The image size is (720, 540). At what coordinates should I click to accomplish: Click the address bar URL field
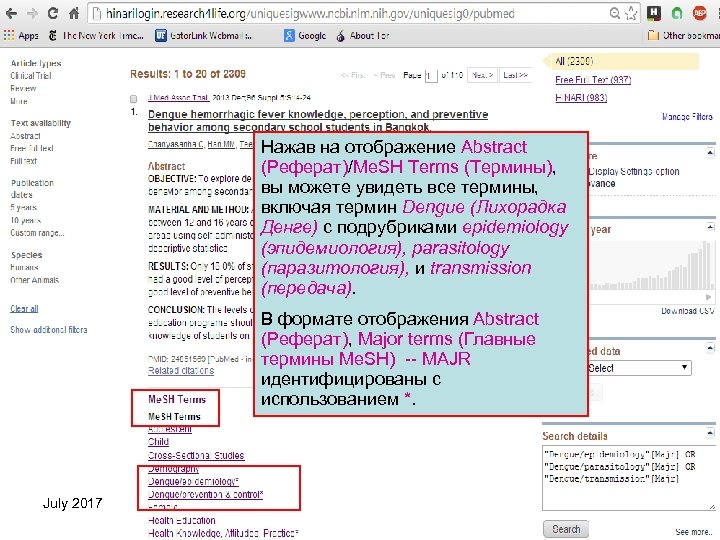tap(310, 14)
